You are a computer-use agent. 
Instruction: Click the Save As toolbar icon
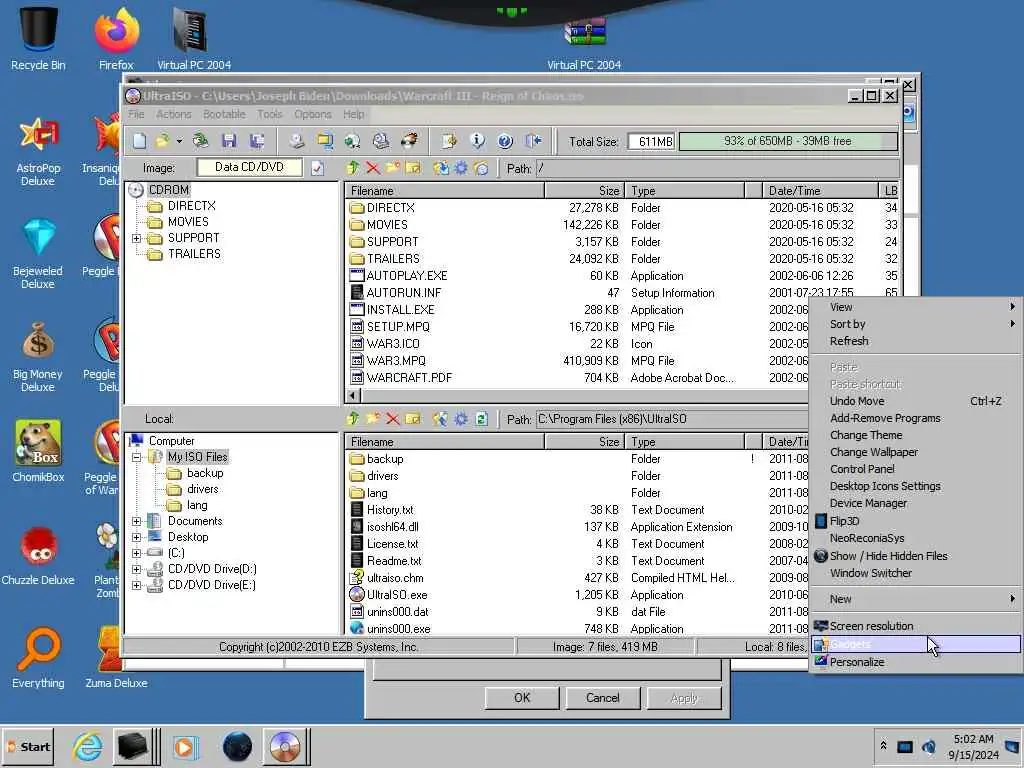click(x=257, y=141)
